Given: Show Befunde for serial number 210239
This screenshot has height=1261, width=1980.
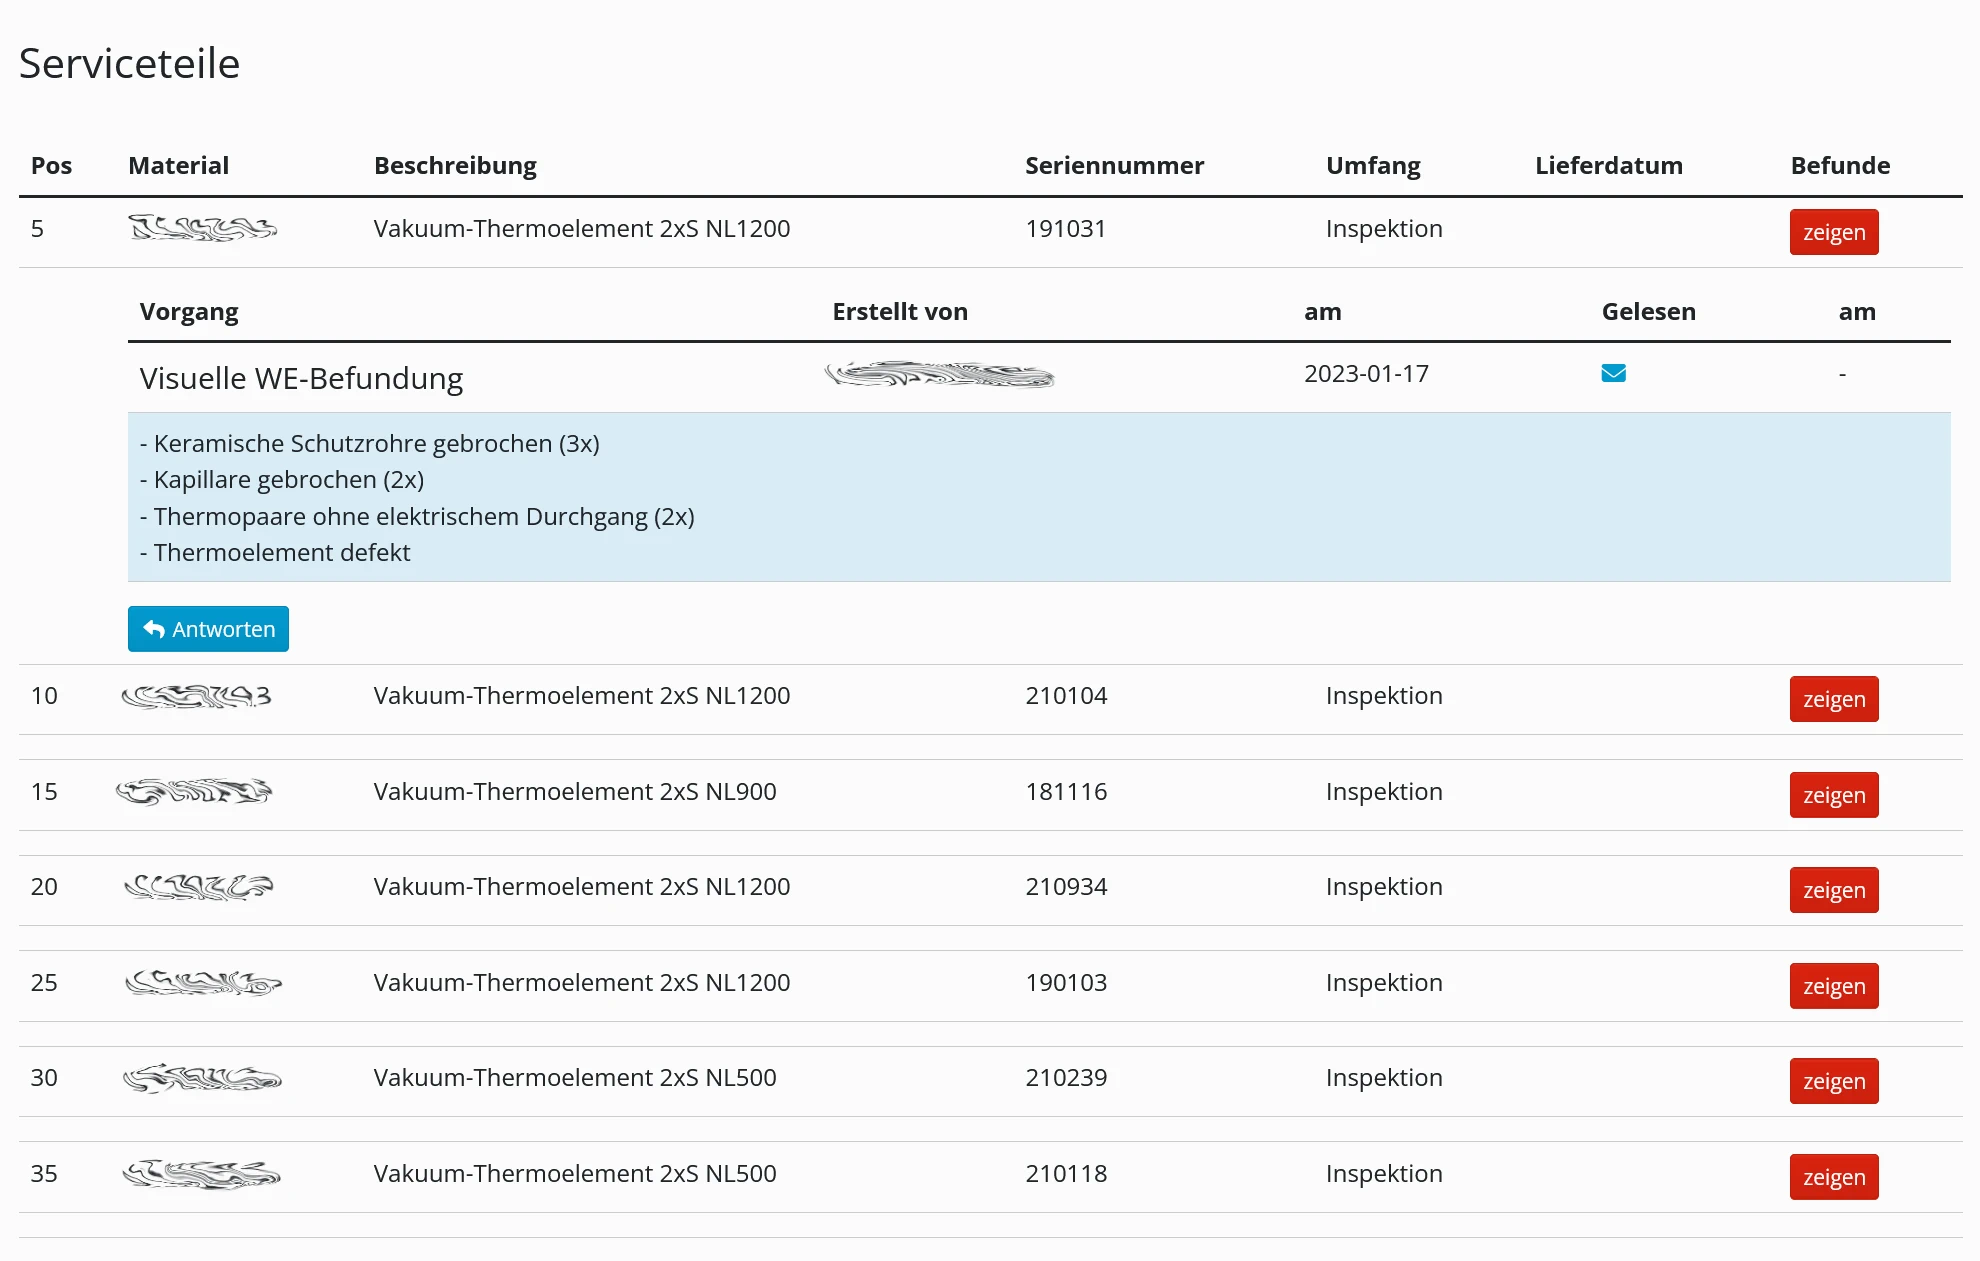Looking at the screenshot, I should pyautogui.click(x=1834, y=1081).
